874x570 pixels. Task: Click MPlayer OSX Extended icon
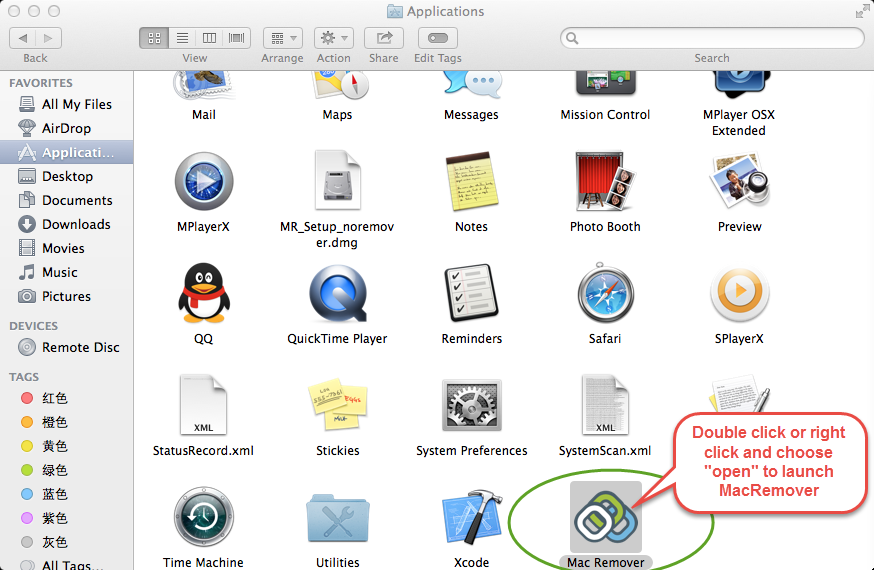(740, 84)
